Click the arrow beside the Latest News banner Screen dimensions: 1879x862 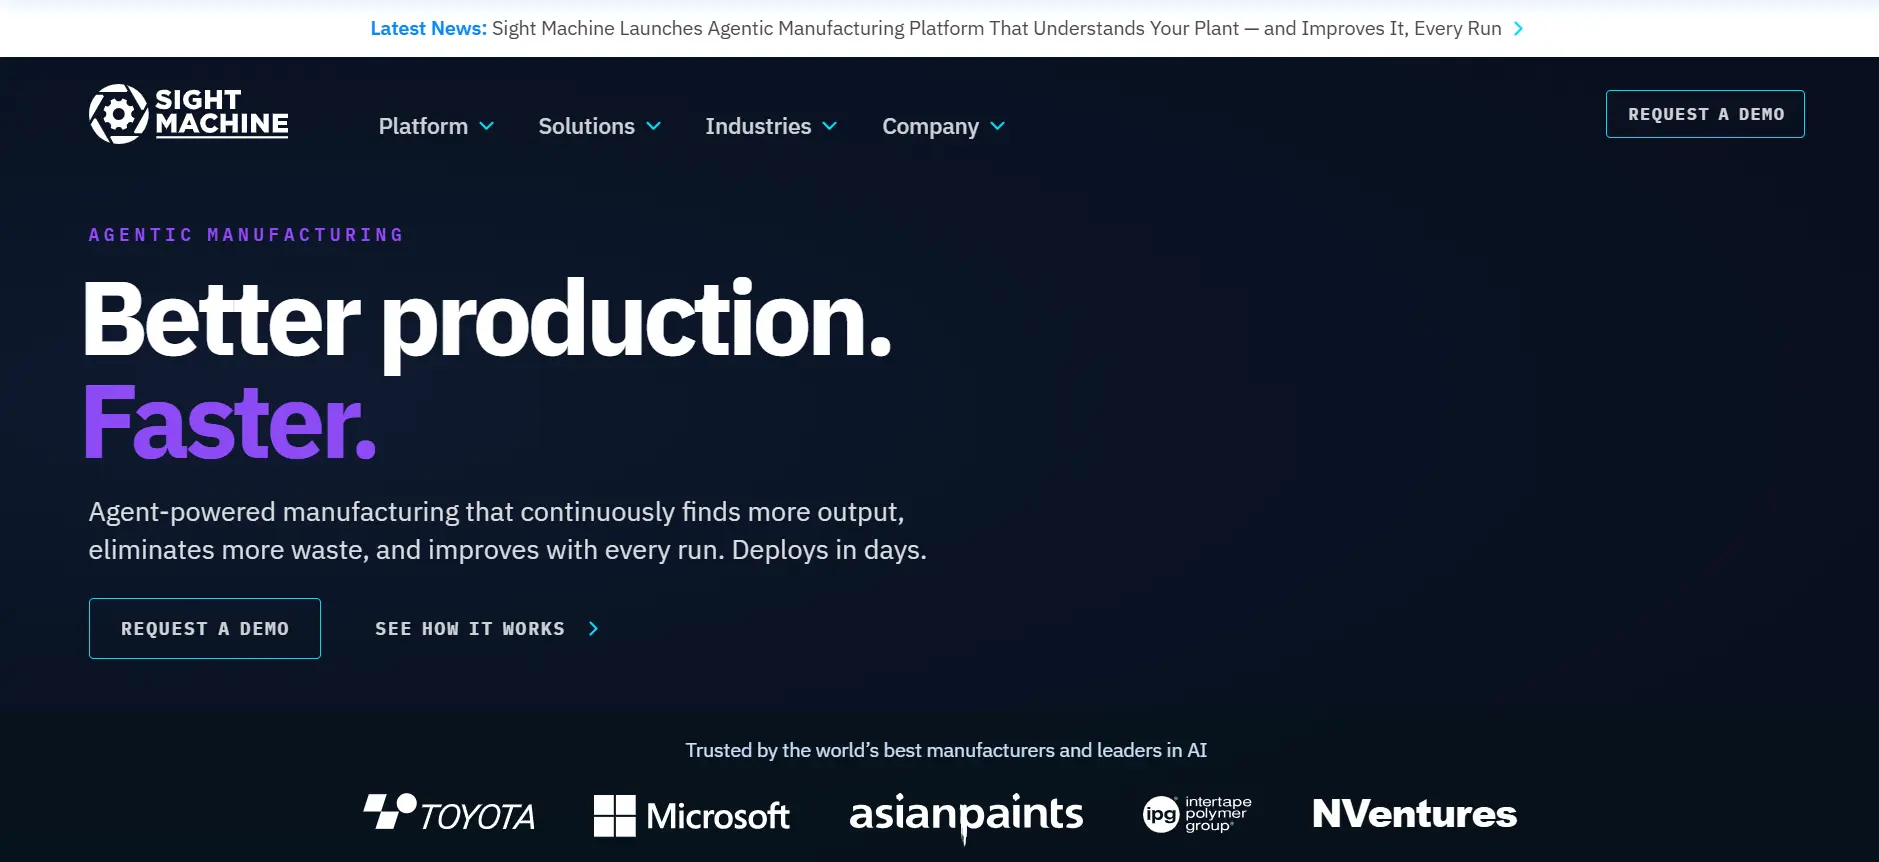click(x=1518, y=29)
